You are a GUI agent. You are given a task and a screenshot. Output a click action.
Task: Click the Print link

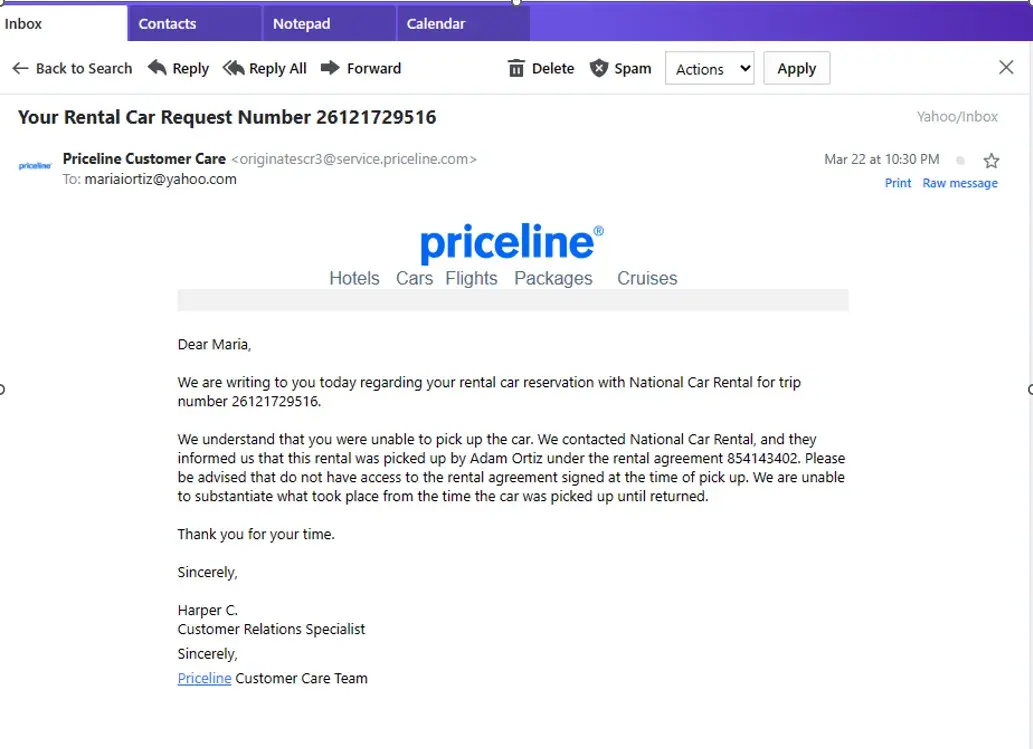tap(898, 183)
